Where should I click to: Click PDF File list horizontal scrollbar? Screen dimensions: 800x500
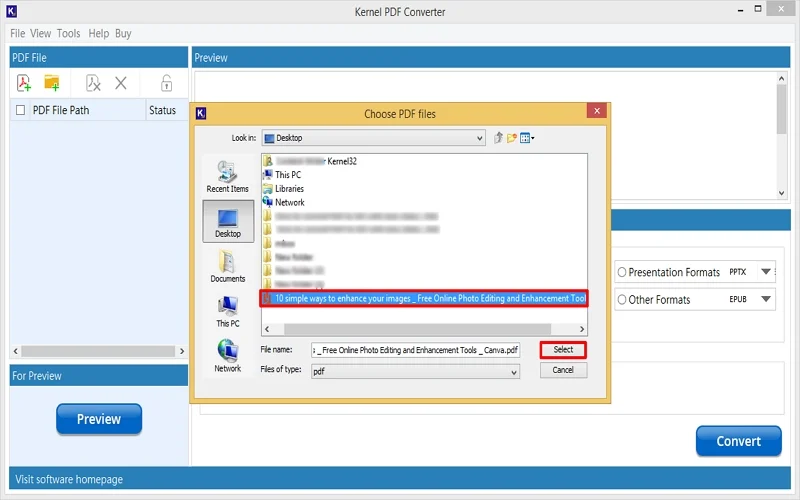click(x=98, y=352)
